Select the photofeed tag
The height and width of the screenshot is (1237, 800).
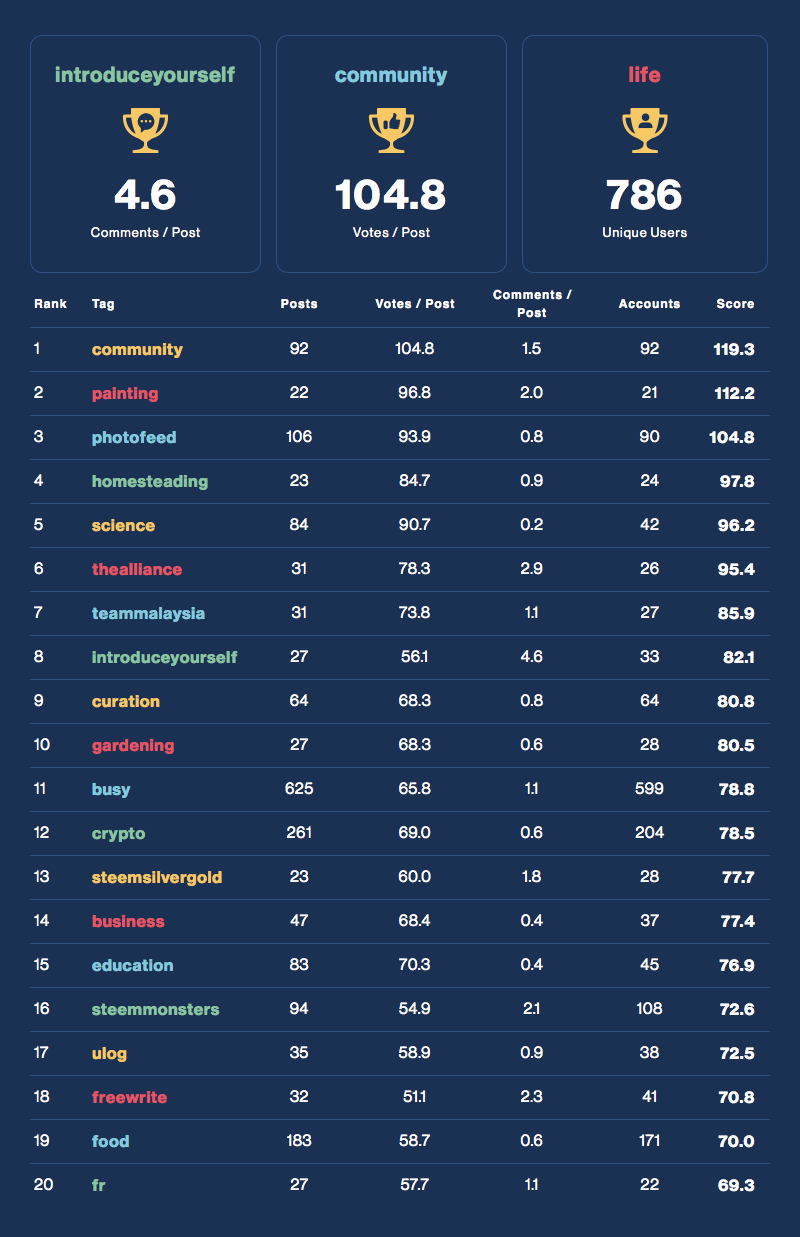tap(134, 438)
